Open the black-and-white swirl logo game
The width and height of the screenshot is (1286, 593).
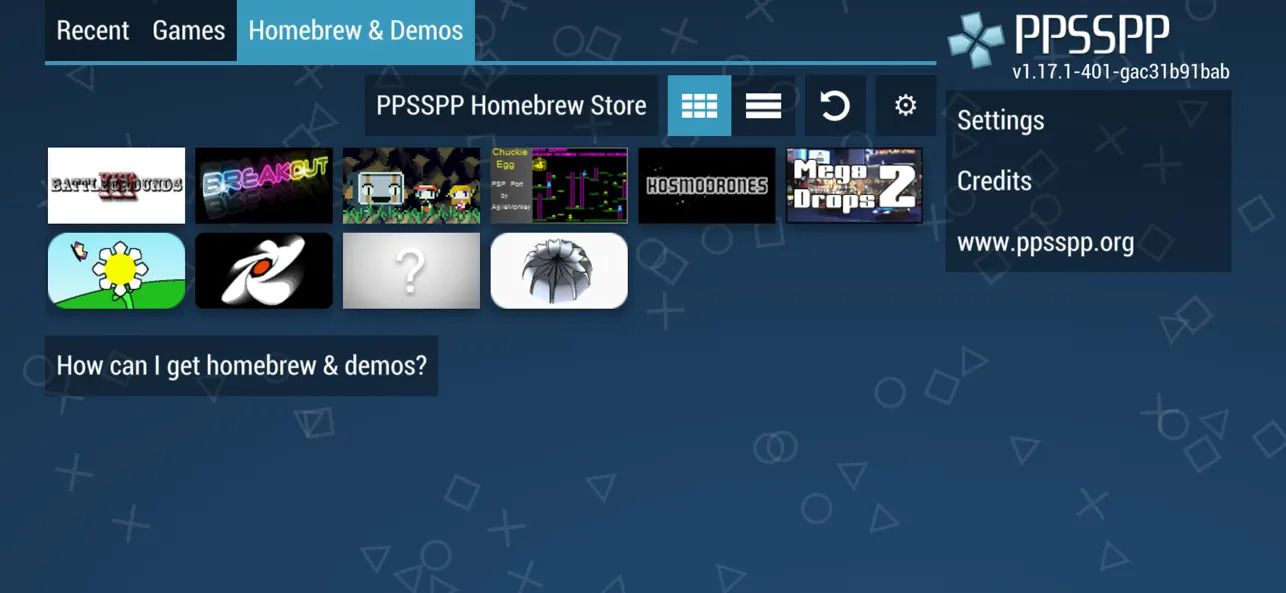point(264,270)
